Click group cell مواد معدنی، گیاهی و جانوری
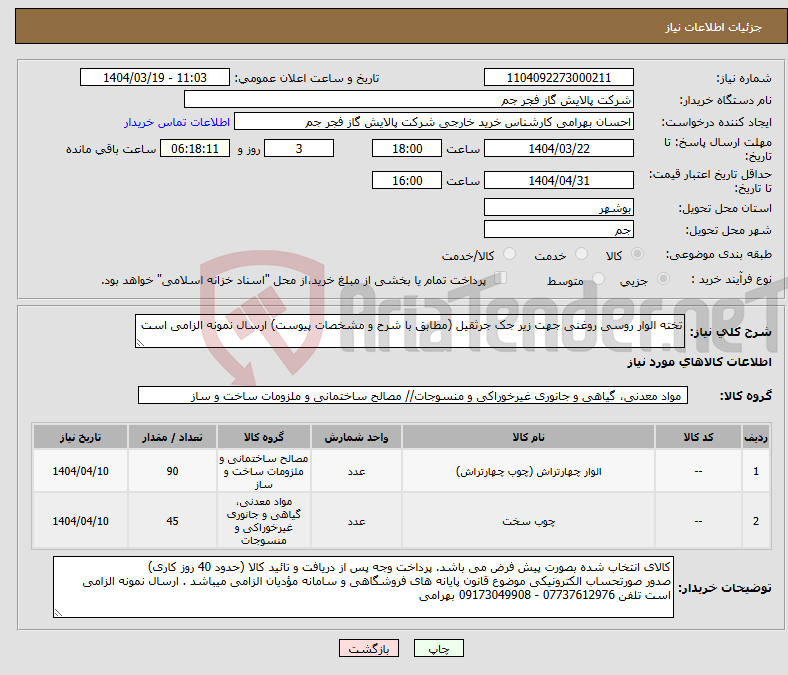This screenshot has width=788, height=675. (264, 521)
